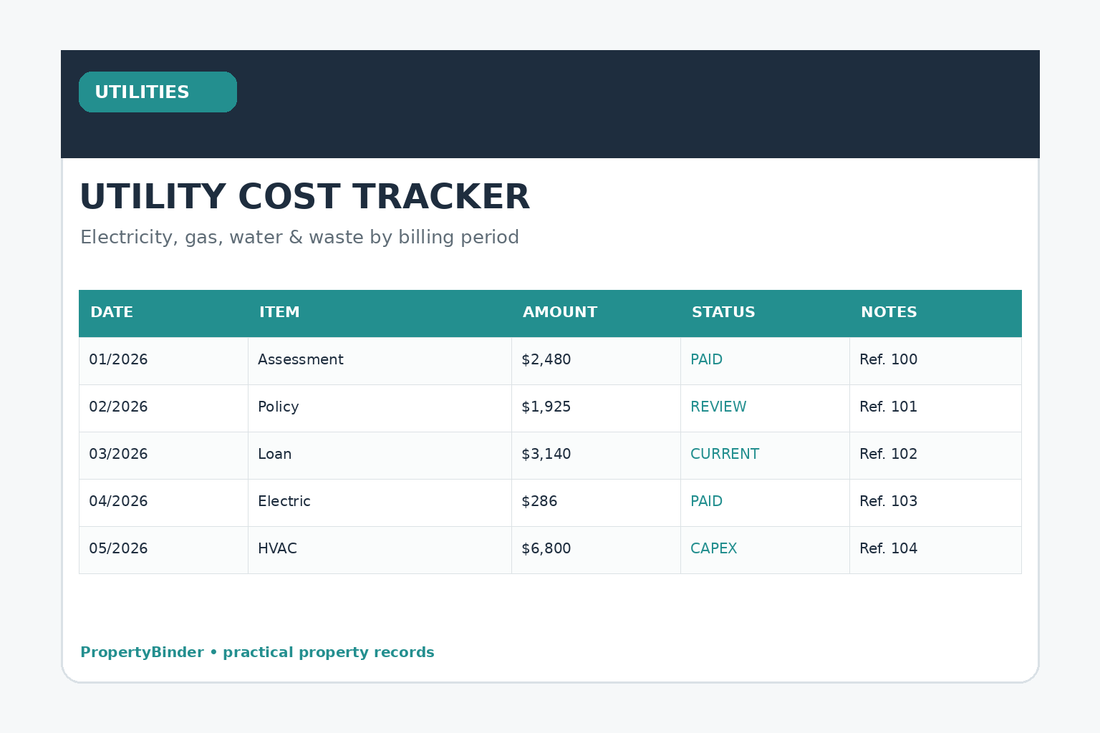
Task: Click the UTILITIES badge
Action: [x=158, y=92]
